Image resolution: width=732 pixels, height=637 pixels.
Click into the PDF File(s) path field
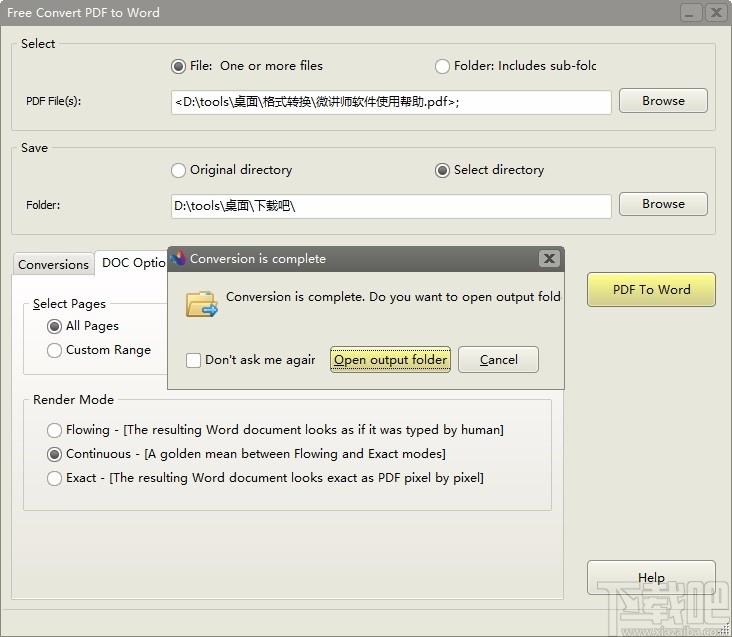tap(391, 102)
